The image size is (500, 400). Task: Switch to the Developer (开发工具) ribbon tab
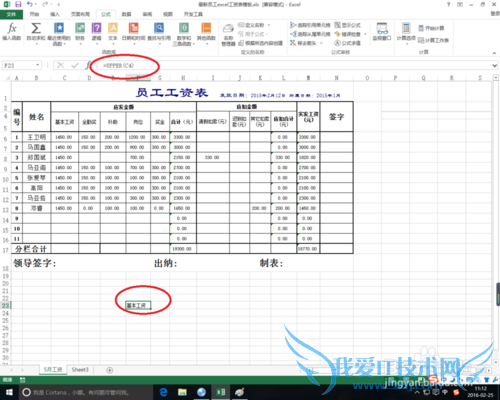[193, 14]
